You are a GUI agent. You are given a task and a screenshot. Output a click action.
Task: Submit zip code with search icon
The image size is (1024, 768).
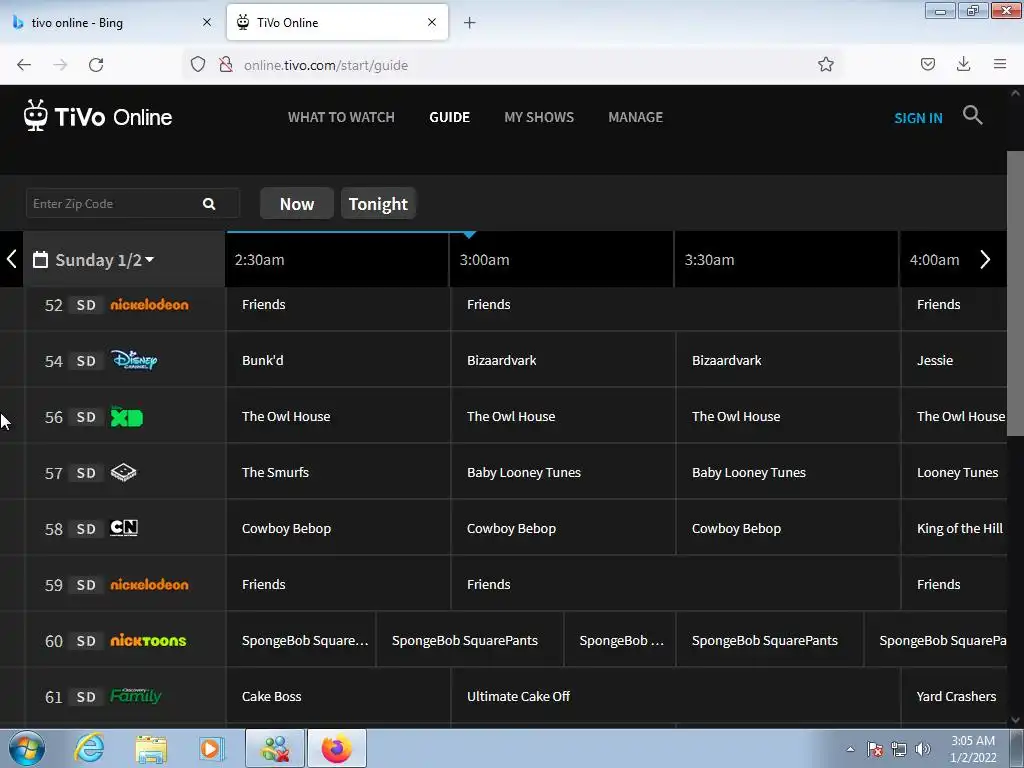tap(209, 204)
